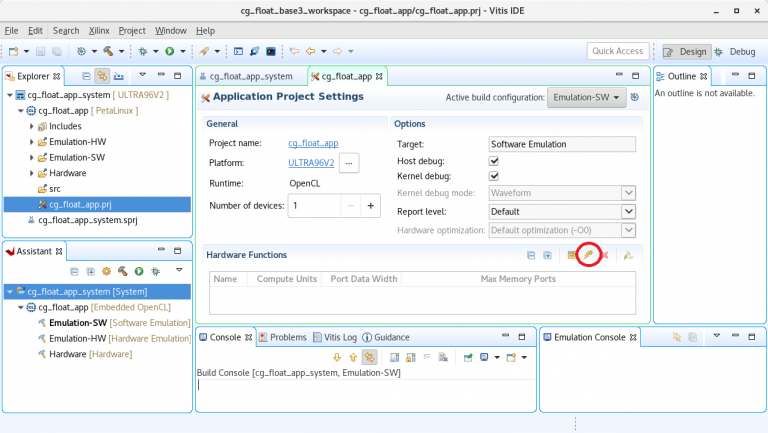
Task: Toggle the Kernel debug checkbox
Action: point(494,177)
